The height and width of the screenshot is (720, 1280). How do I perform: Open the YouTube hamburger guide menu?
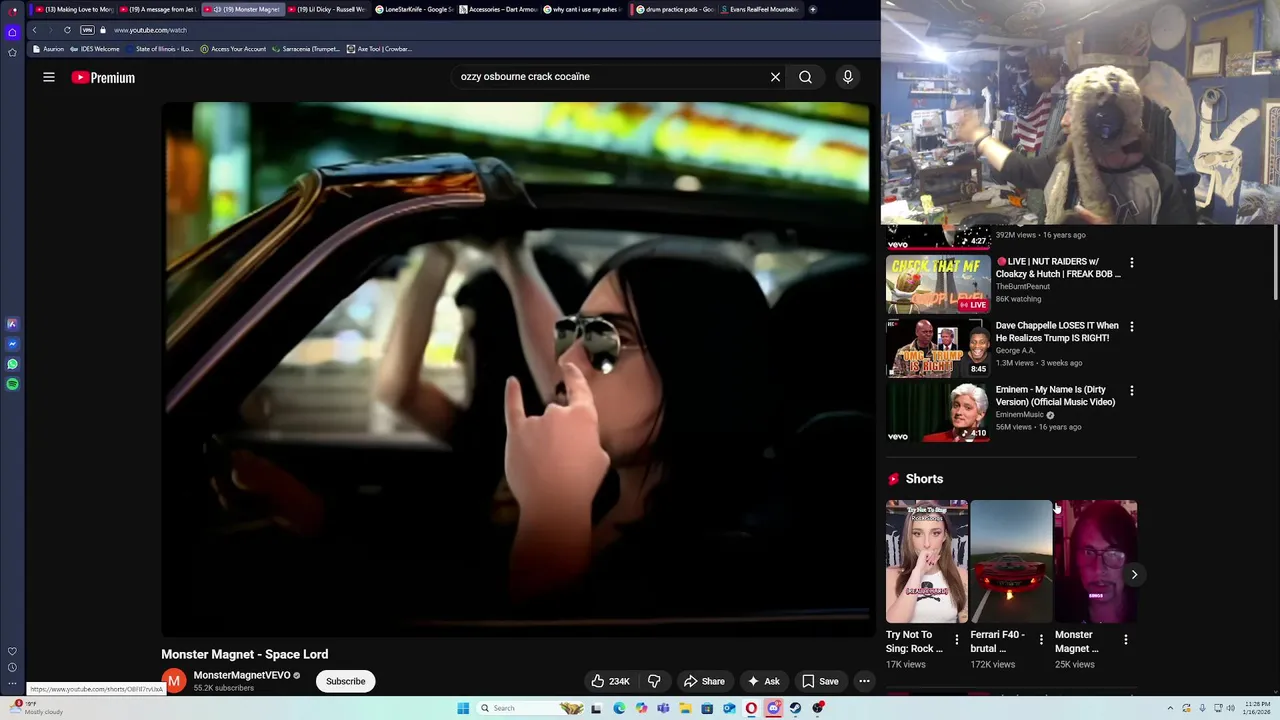pos(48,77)
